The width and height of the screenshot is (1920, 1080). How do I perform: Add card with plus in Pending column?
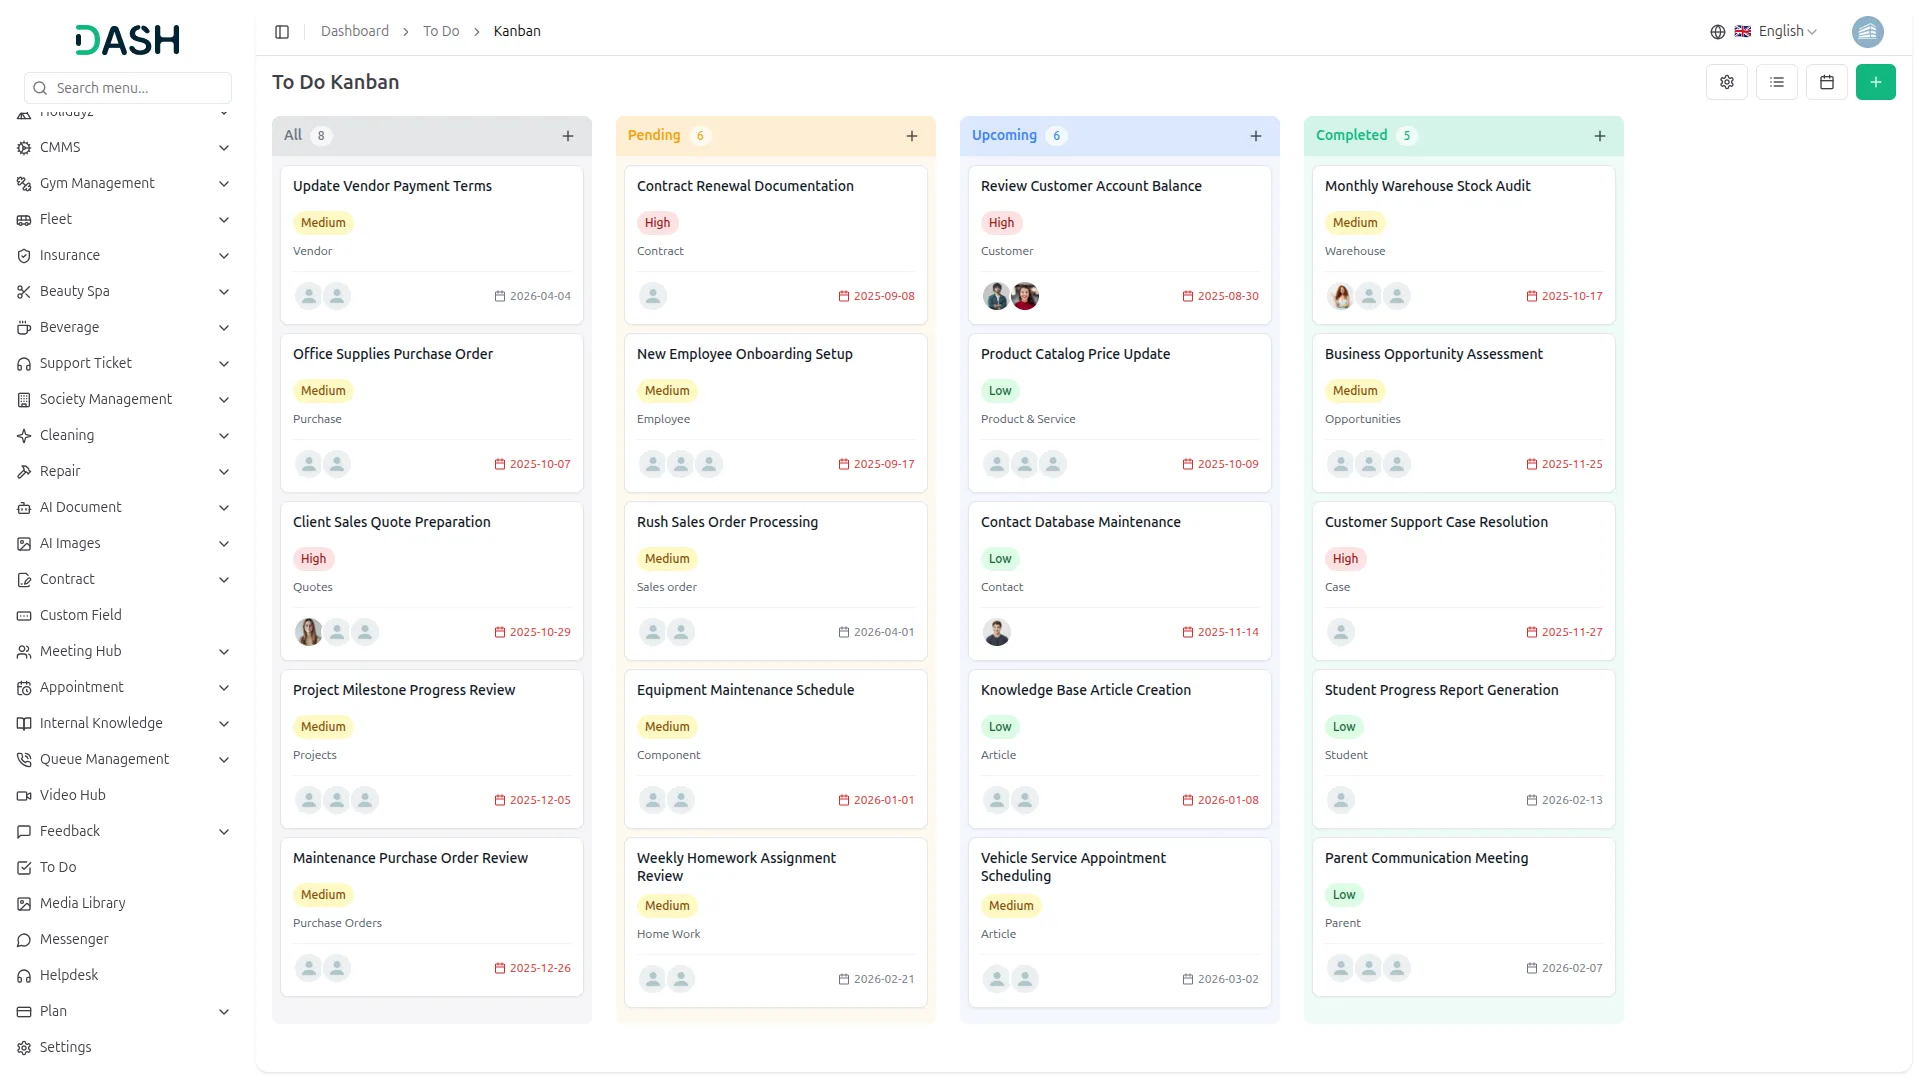[911, 136]
